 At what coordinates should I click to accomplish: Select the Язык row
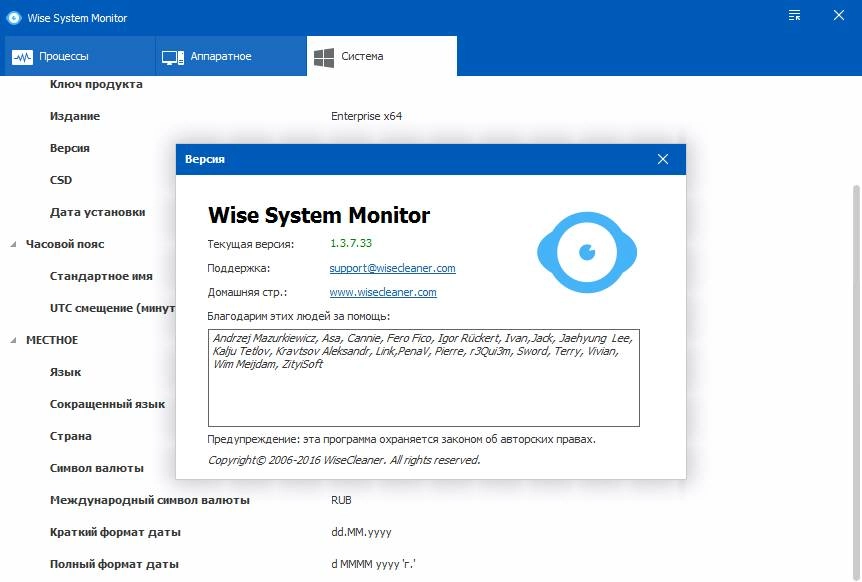(65, 372)
